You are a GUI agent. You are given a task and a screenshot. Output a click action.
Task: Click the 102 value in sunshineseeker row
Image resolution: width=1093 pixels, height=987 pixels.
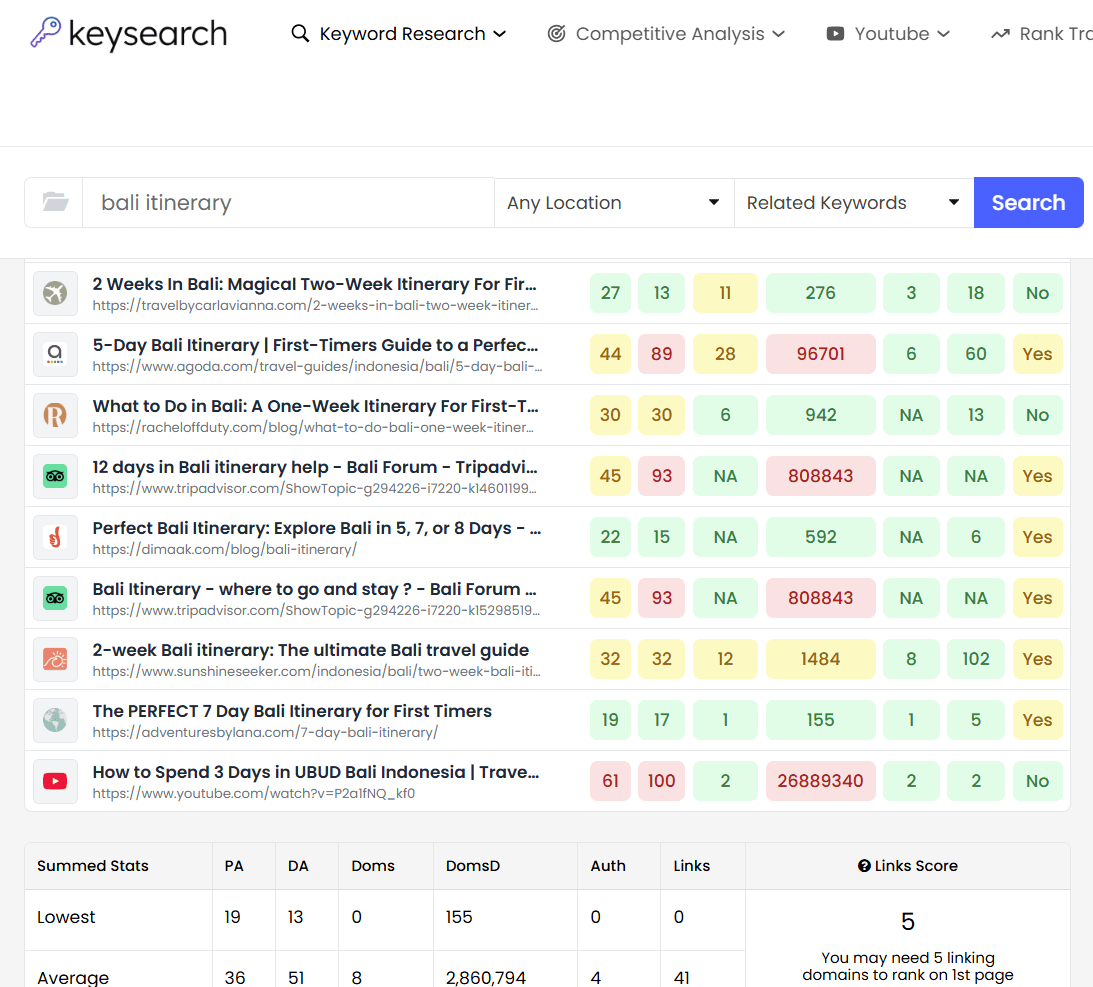[x=976, y=659]
